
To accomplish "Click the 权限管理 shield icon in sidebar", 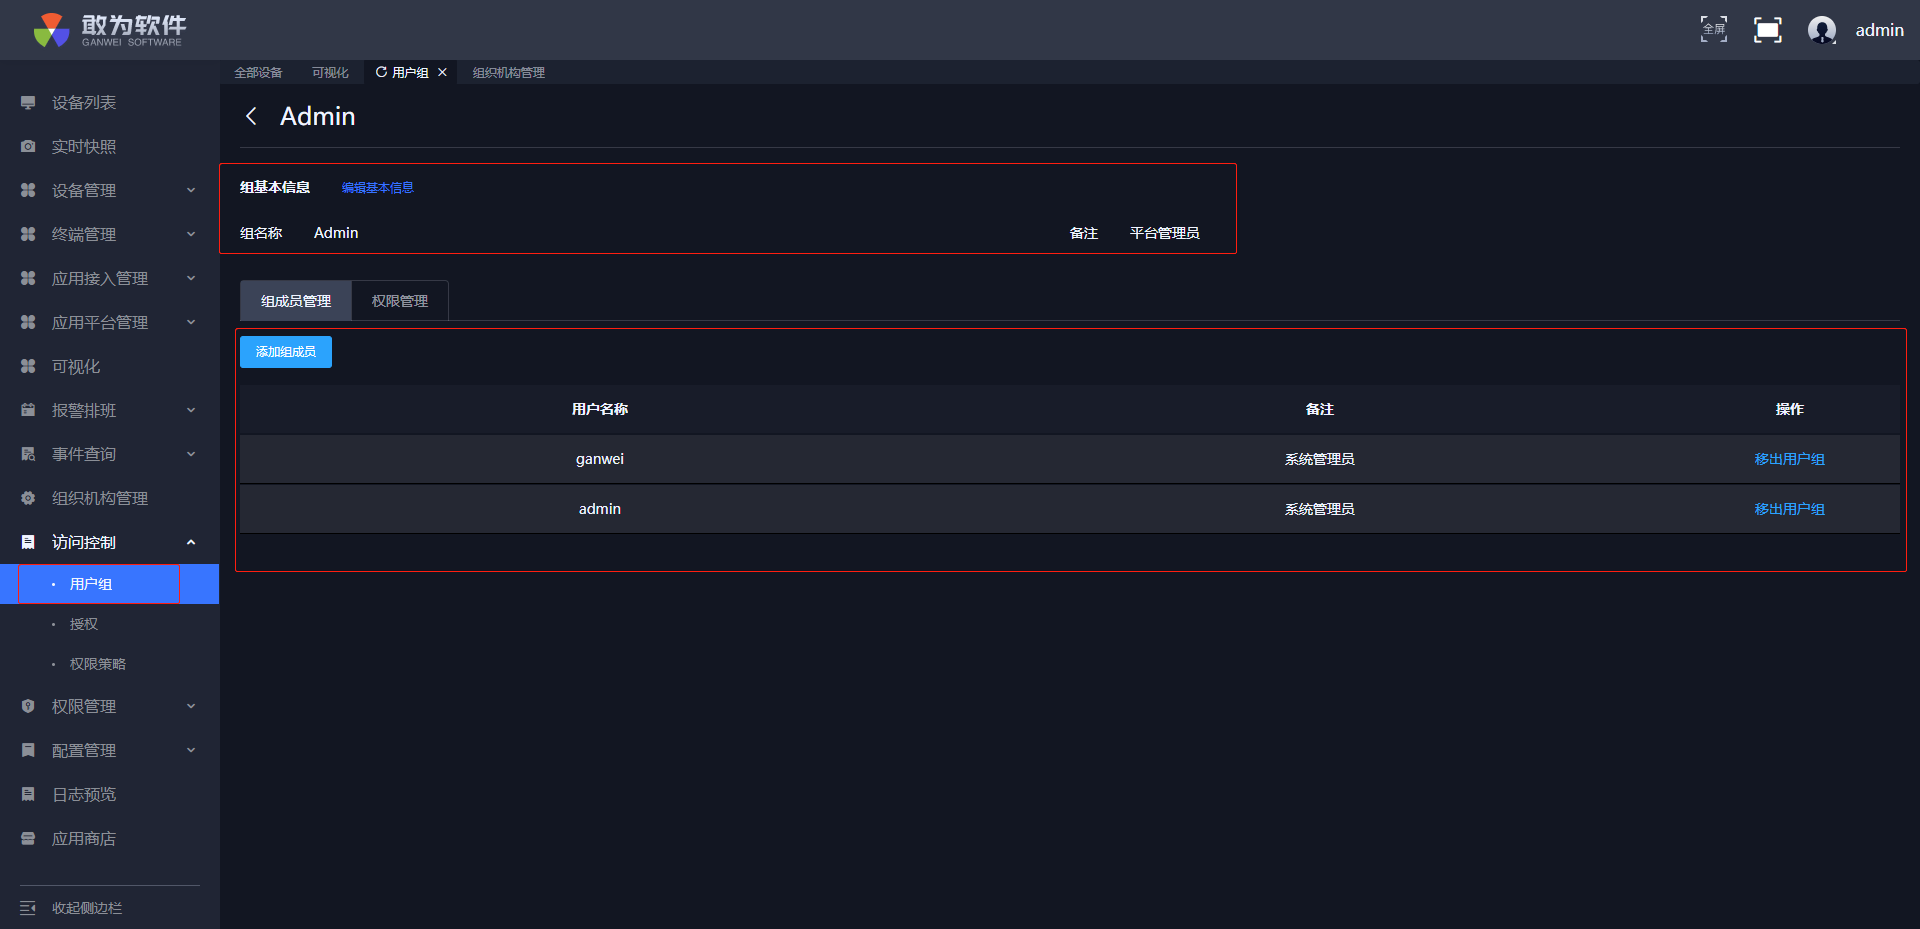I will pyautogui.click(x=28, y=707).
